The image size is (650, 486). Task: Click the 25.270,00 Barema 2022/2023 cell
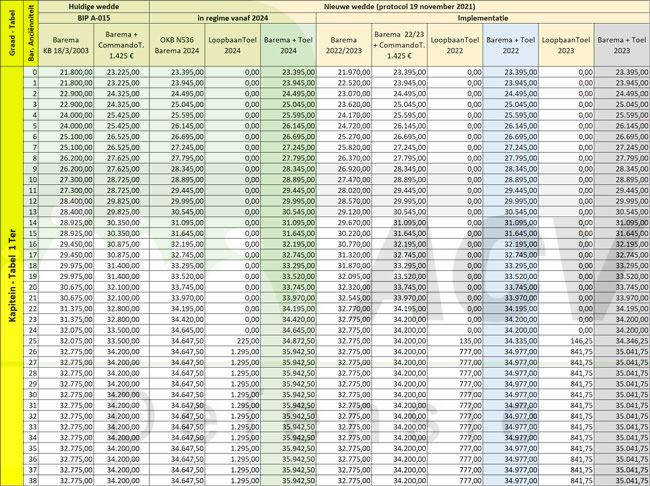(344, 137)
